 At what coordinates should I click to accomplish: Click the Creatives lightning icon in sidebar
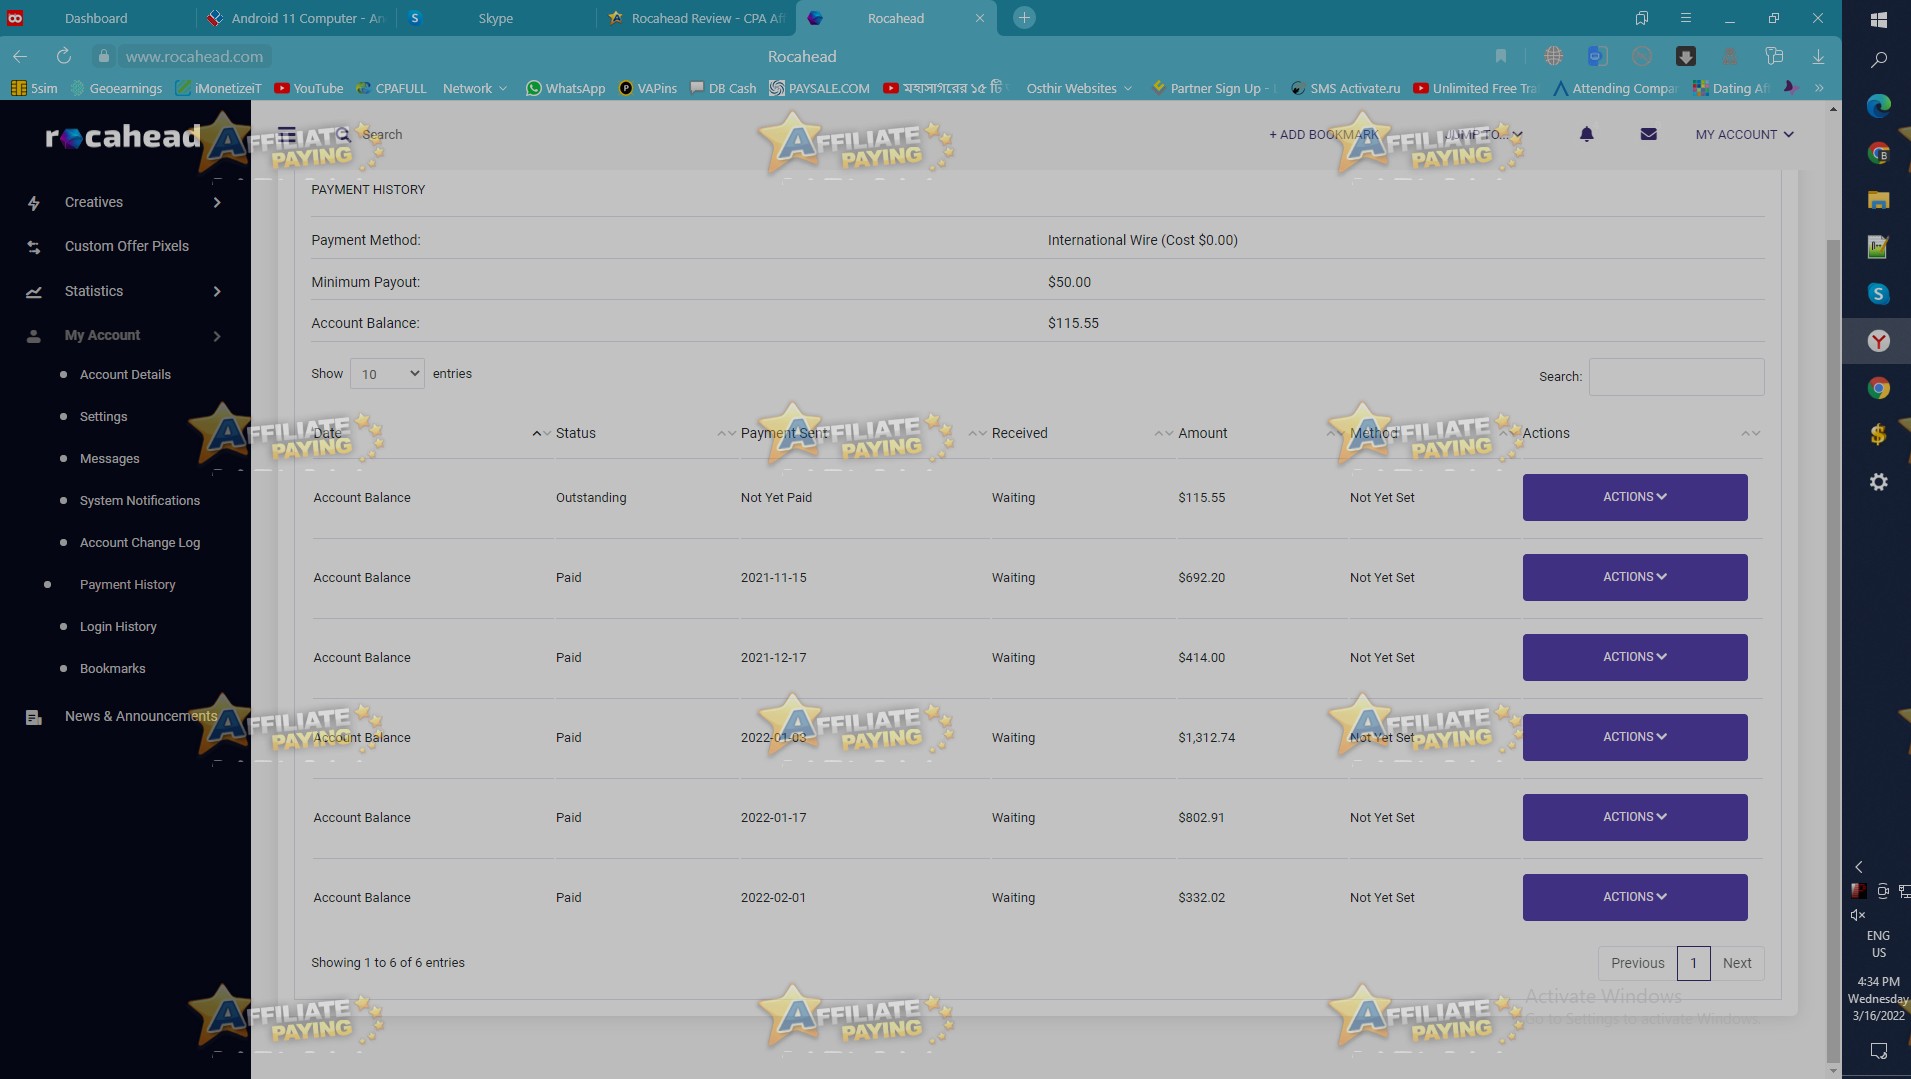(34, 203)
